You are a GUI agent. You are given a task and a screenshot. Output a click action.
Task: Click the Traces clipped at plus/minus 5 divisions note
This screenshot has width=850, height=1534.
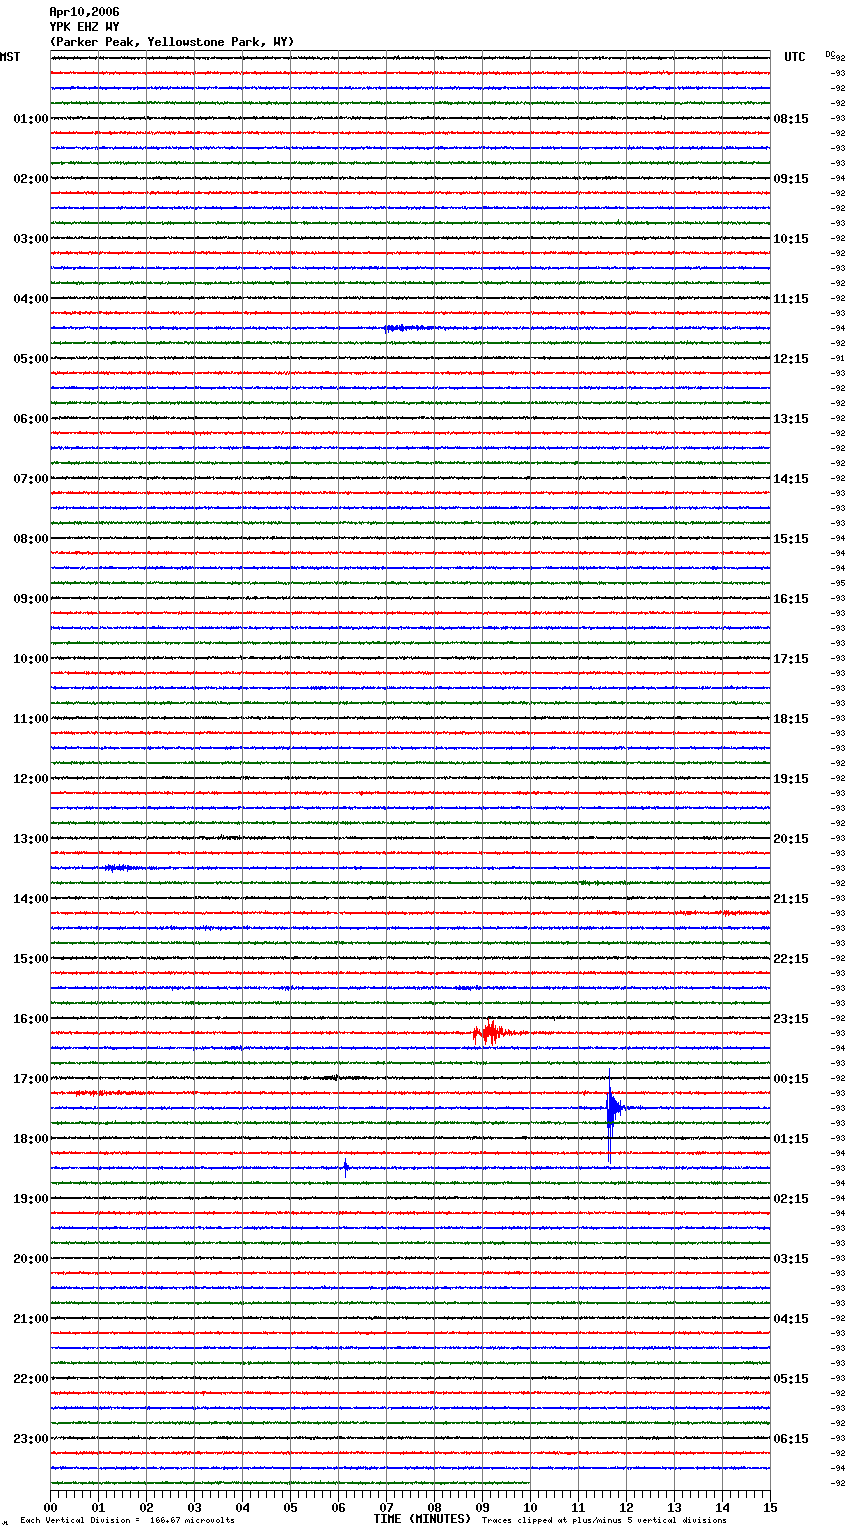point(604,1520)
